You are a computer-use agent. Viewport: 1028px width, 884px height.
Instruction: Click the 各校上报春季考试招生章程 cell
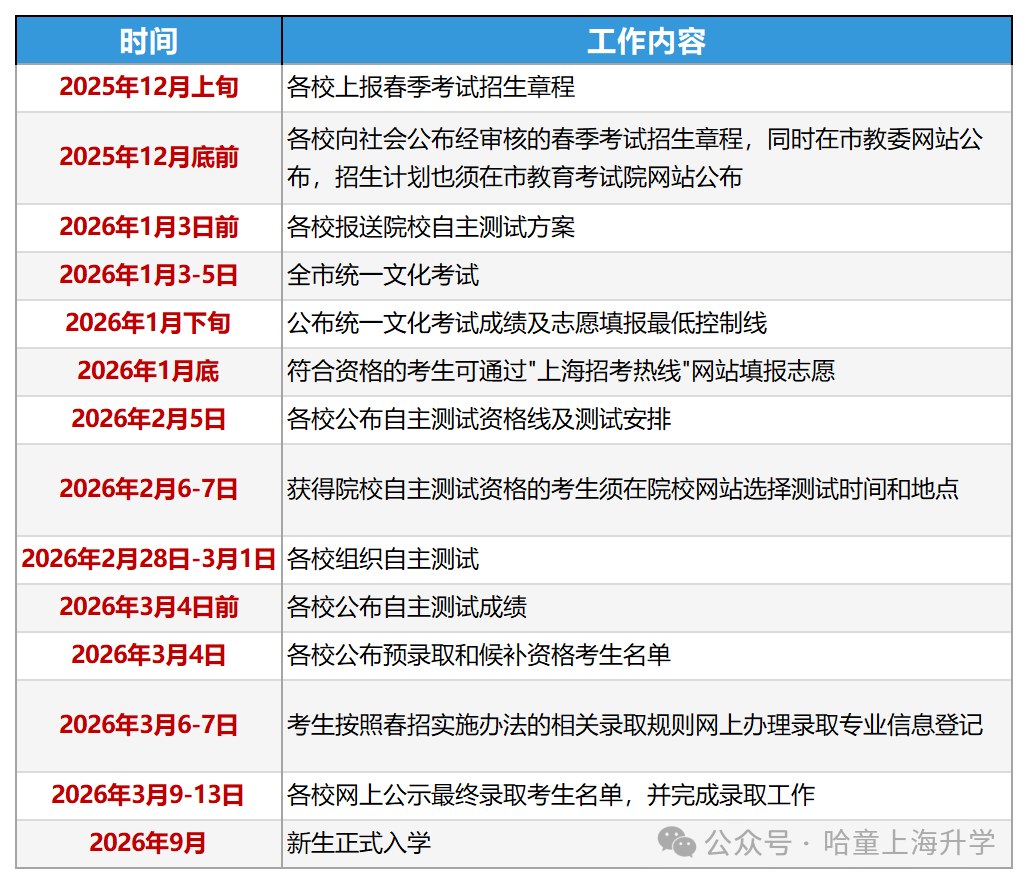431,88
